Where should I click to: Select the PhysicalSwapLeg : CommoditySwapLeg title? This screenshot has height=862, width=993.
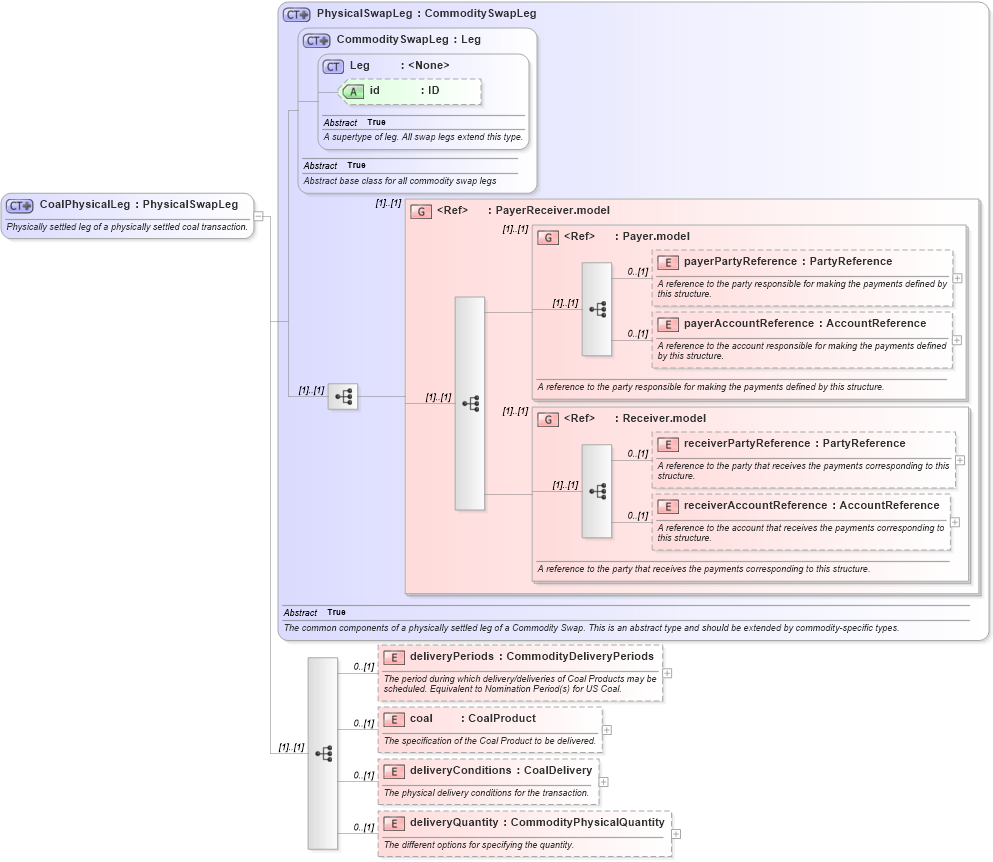(x=426, y=13)
